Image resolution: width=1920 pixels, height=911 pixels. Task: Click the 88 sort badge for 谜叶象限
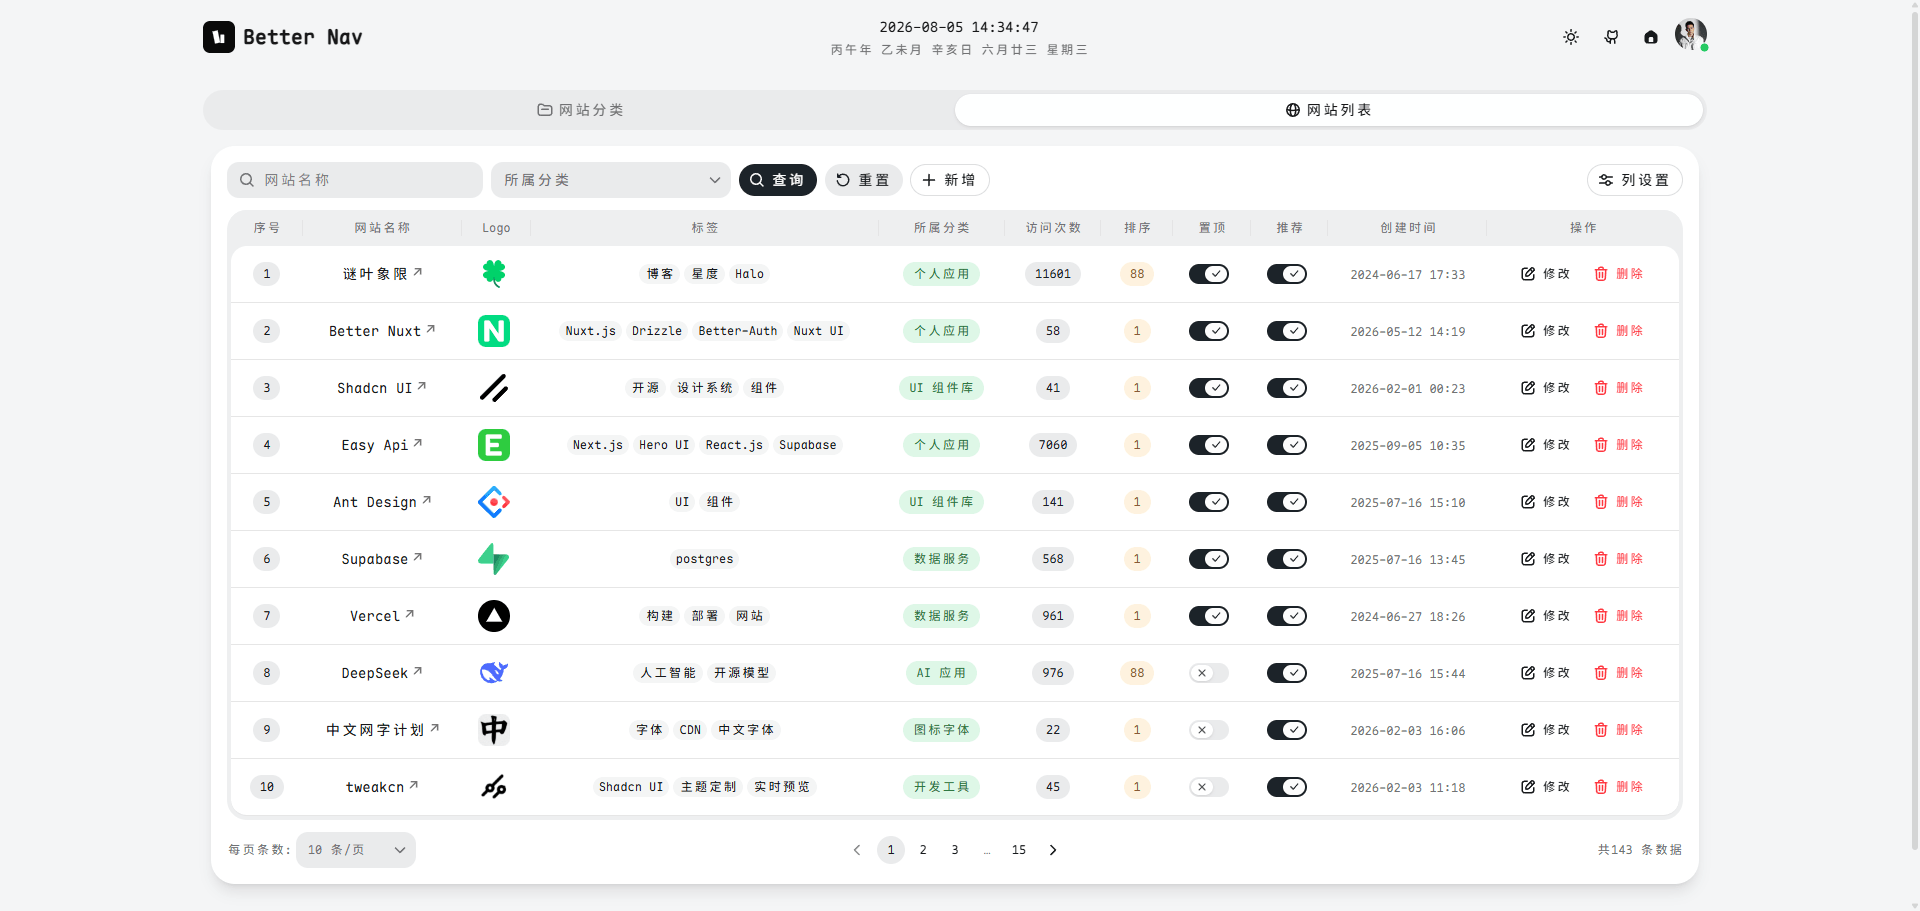[x=1137, y=274]
